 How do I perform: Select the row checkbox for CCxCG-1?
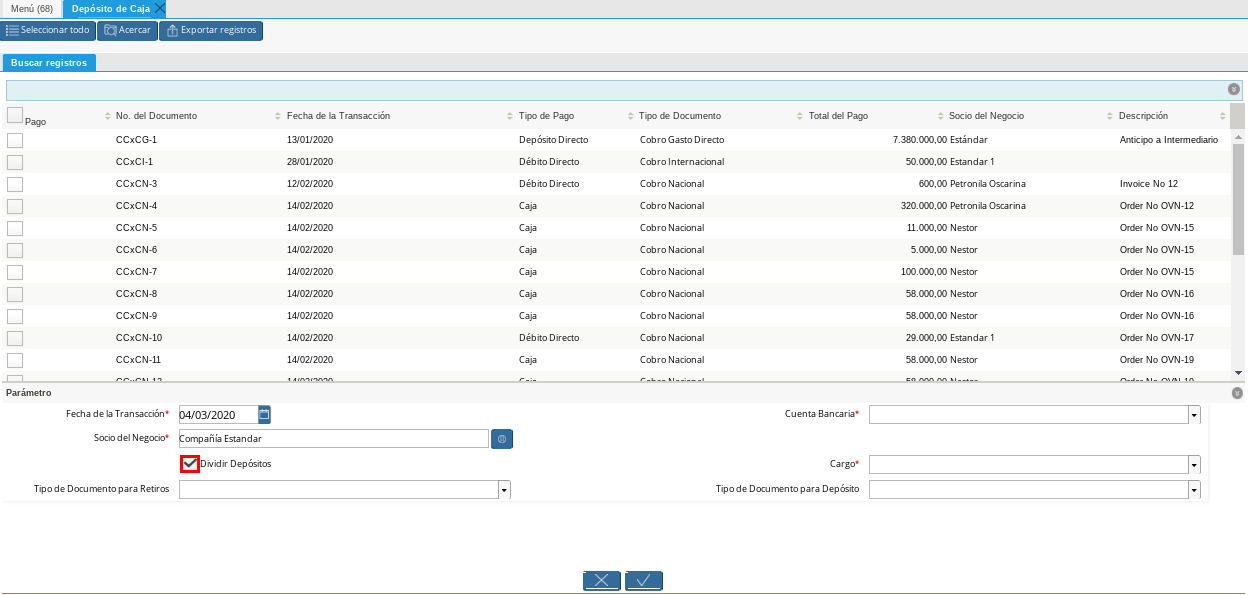point(15,140)
